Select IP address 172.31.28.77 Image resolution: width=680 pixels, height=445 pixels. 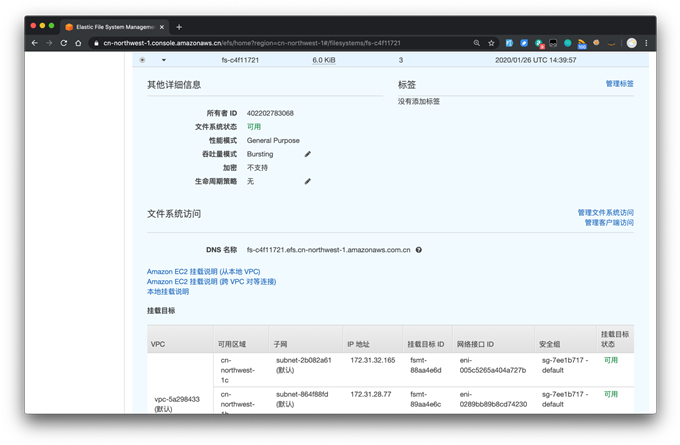(370, 394)
